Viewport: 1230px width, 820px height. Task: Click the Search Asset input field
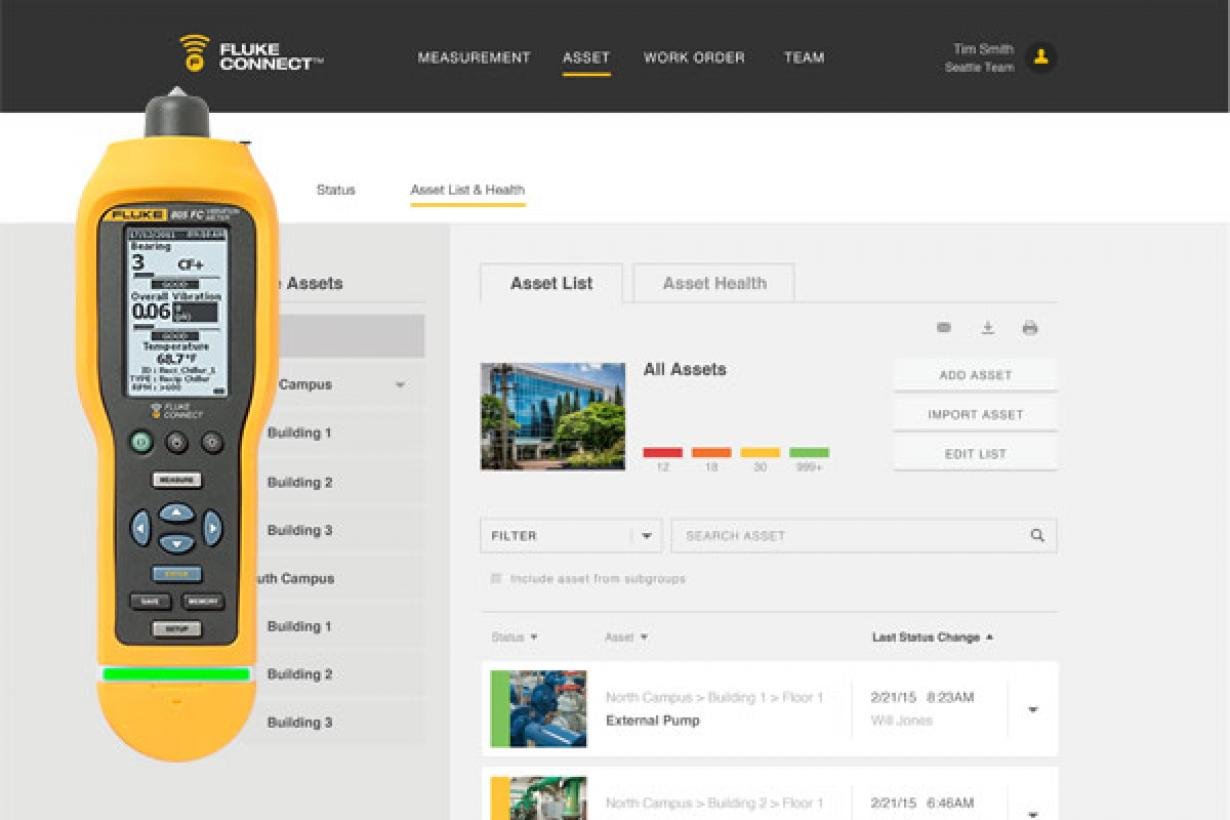(850, 536)
